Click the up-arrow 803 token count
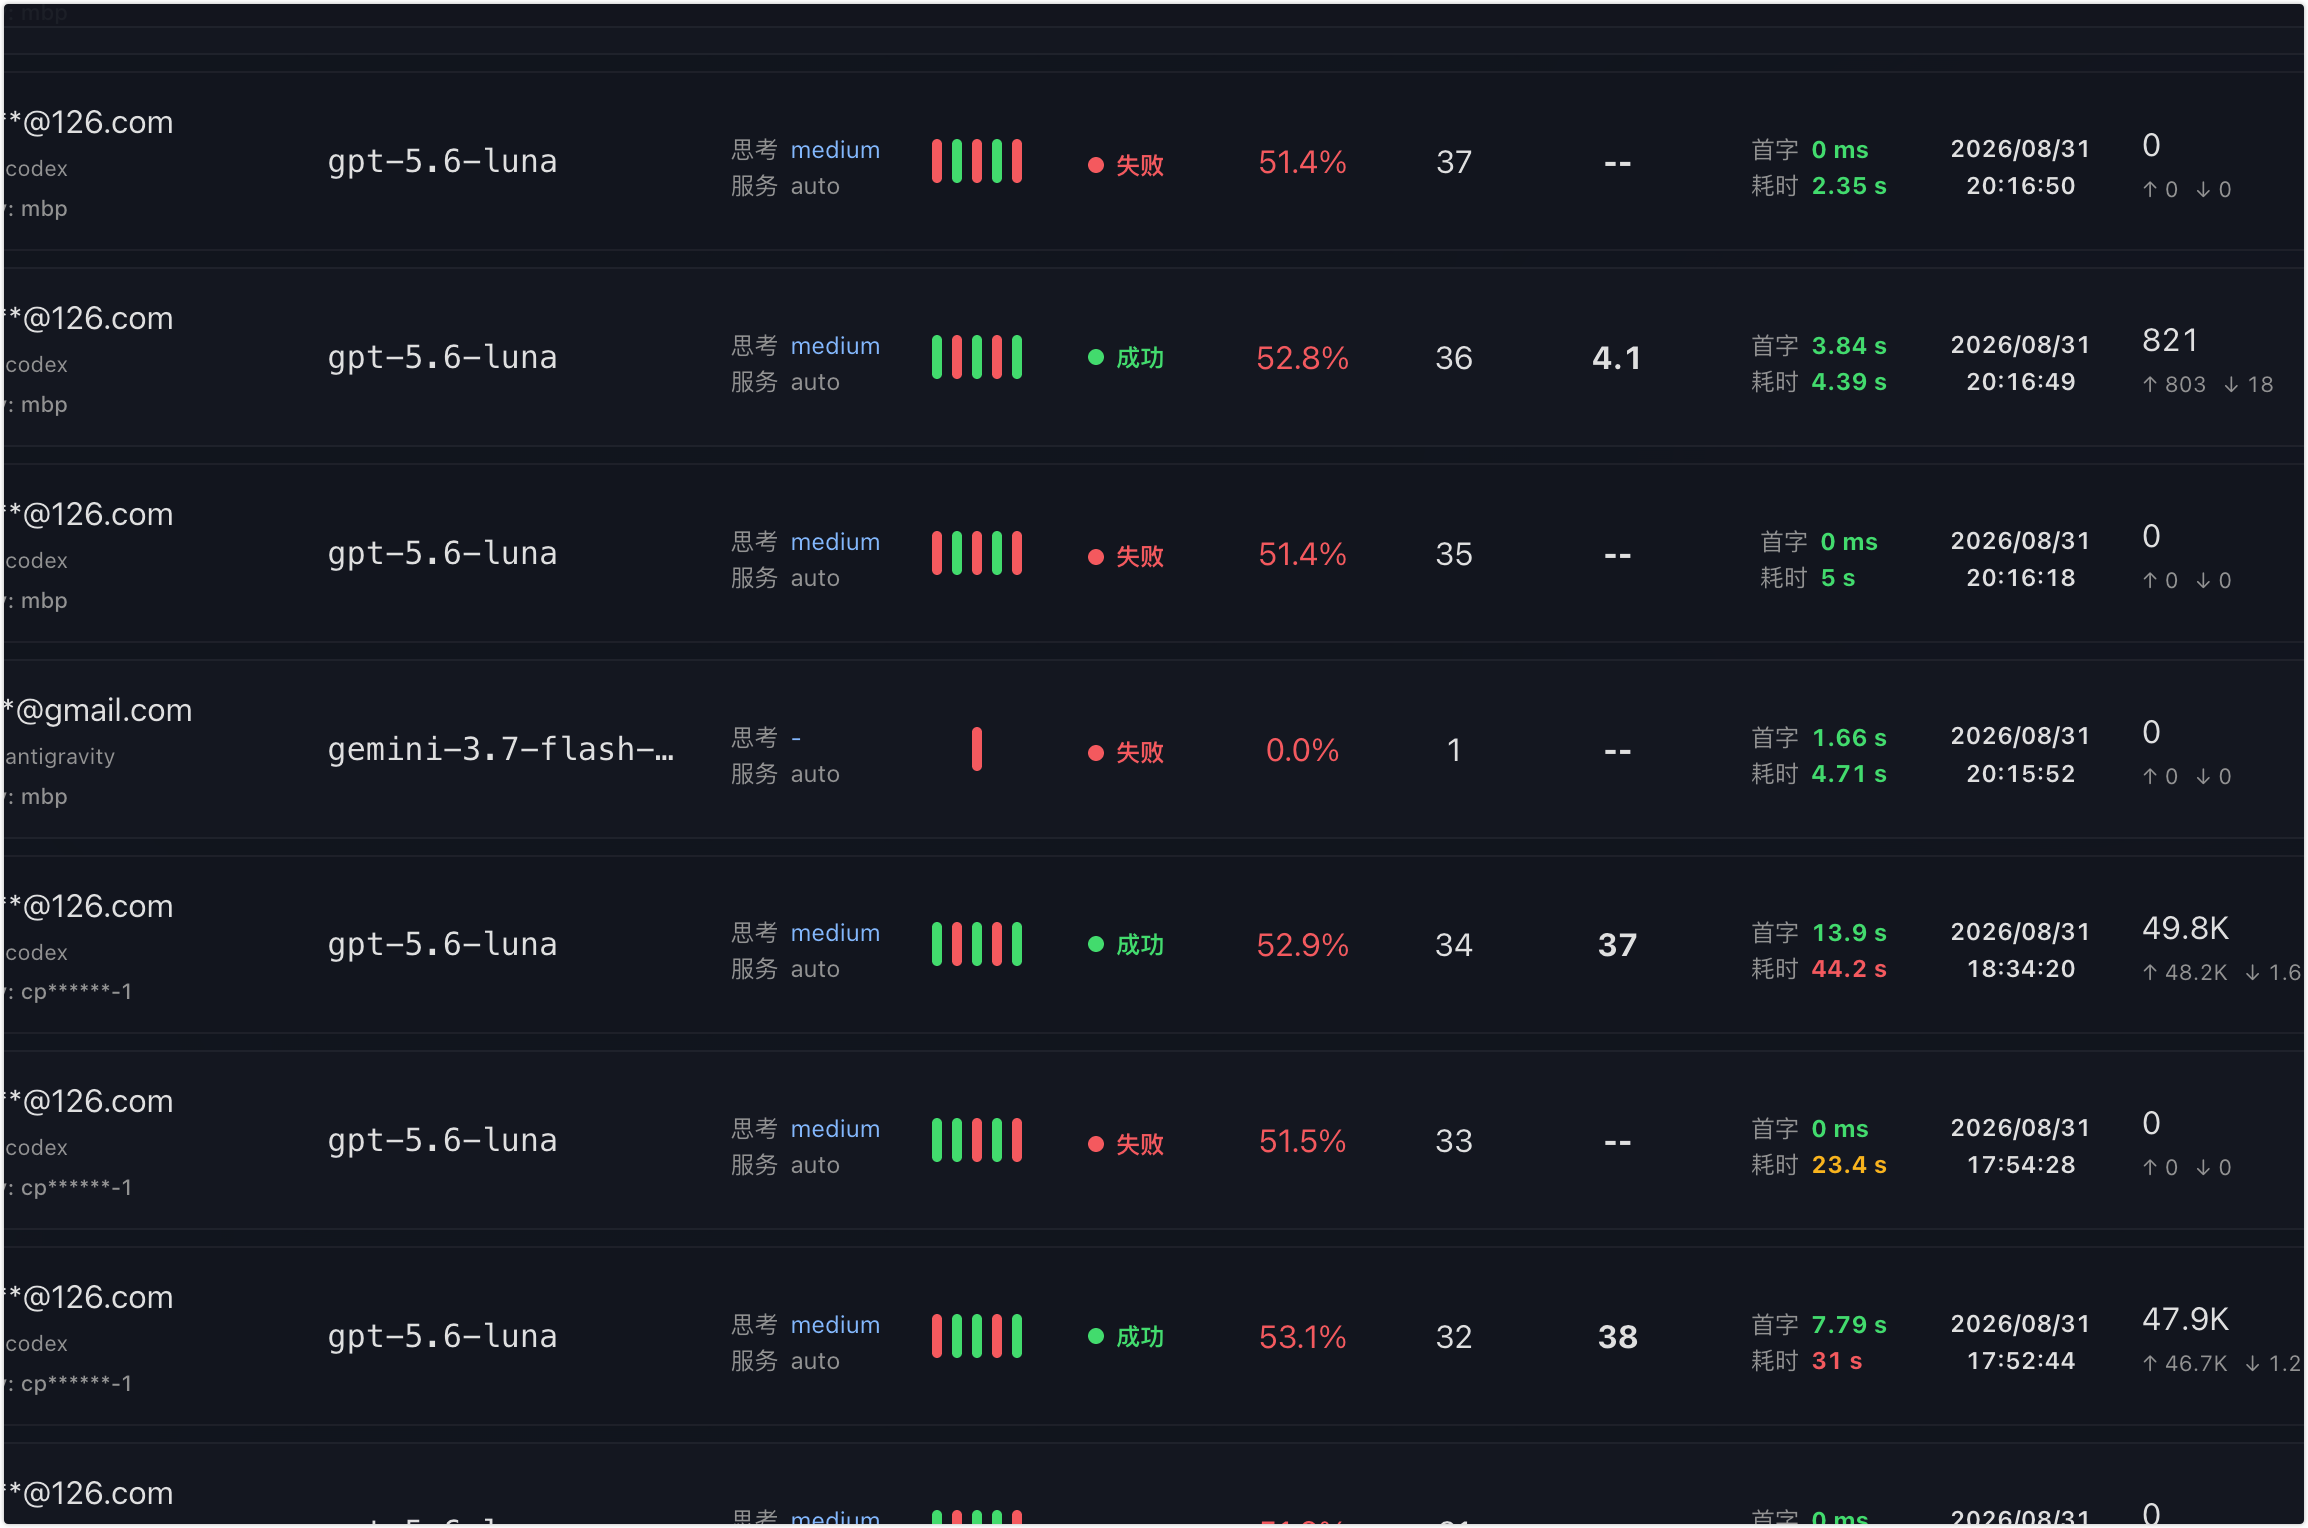2308x1528 pixels. coord(2174,385)
